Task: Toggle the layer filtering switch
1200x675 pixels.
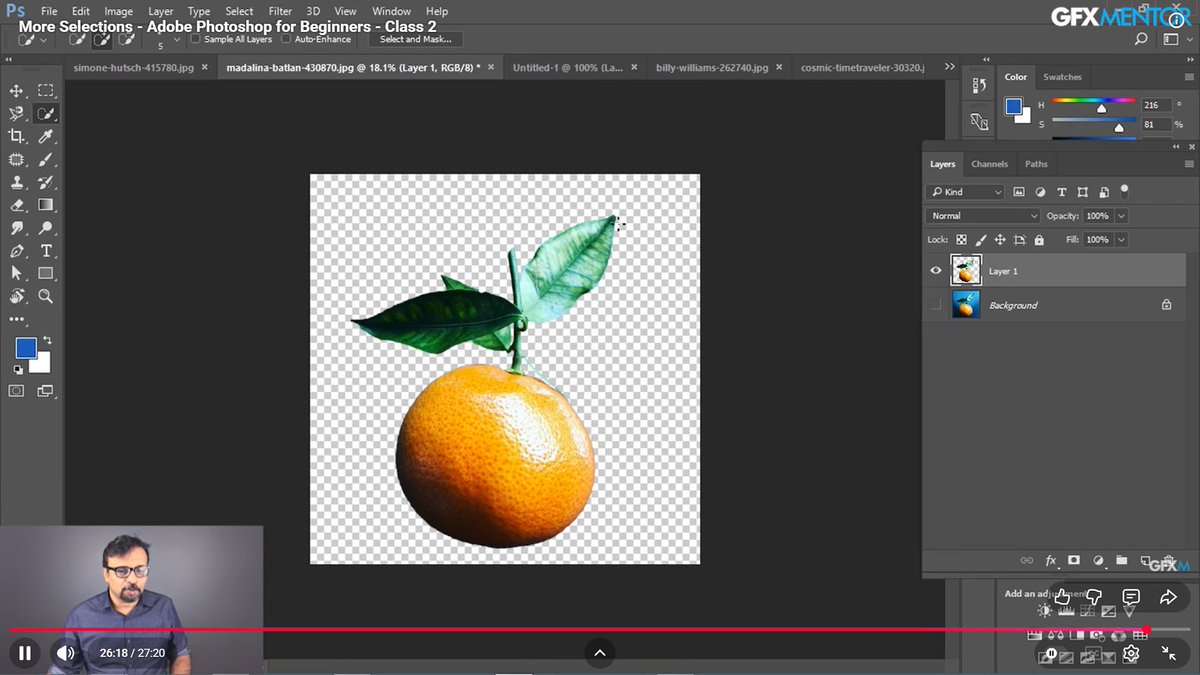Action: pyautogui.click(x=1124, y=190)
